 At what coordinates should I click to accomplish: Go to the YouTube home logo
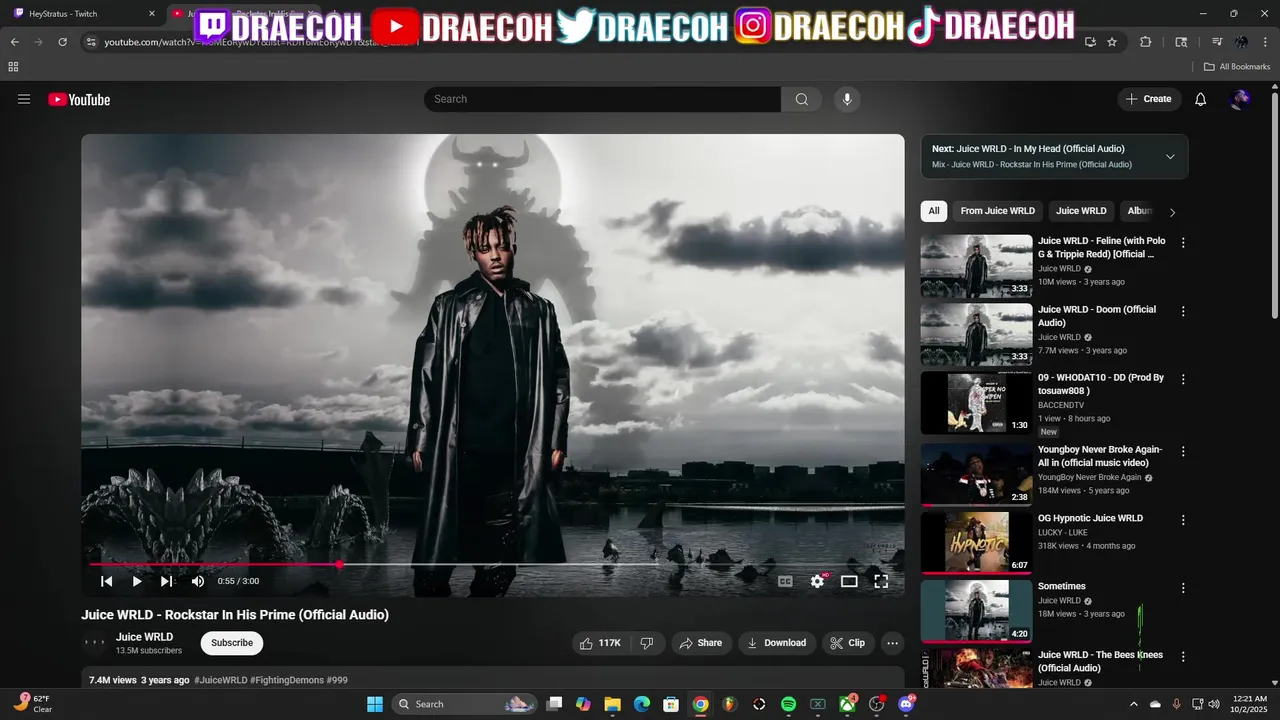coord(79,99)
